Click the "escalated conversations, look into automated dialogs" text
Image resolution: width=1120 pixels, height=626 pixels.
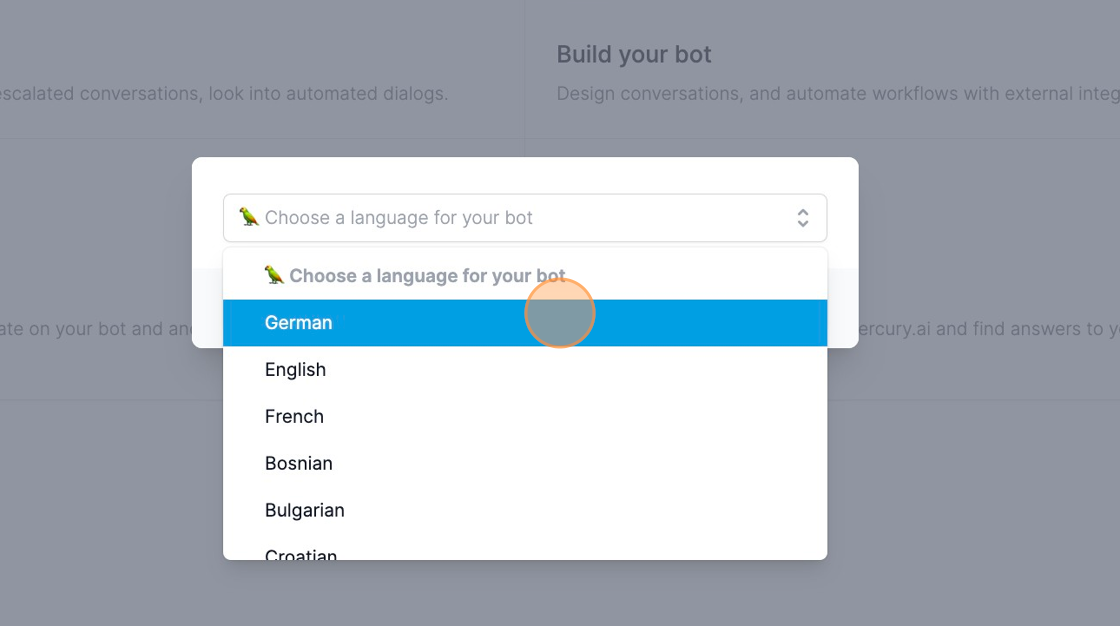point(224,94)
